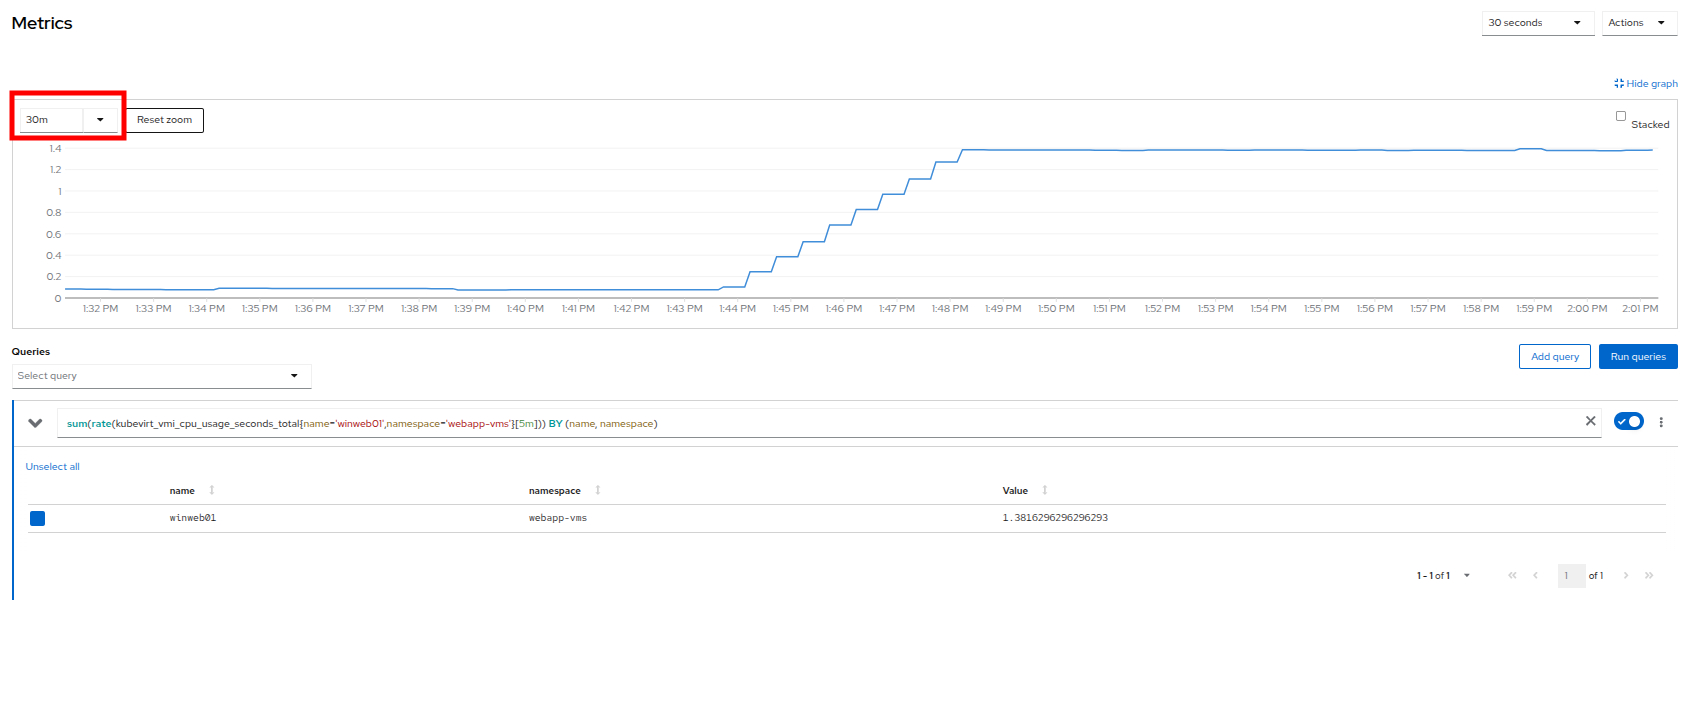Viewport: 1691px width, 719px height.
Task: Enable the Stacked checkbox
Action: [1621, 116]
